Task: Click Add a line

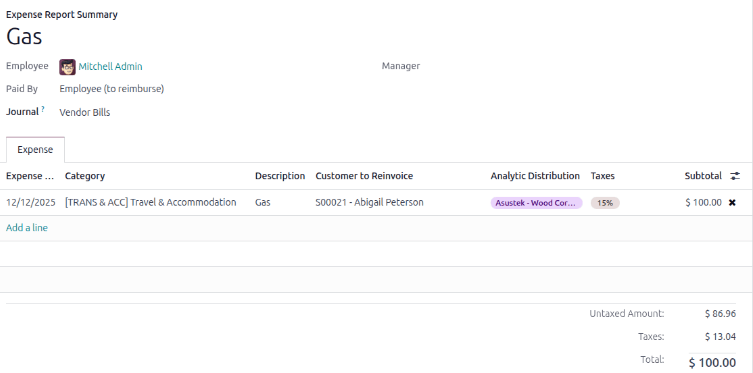Action: [x=27, y=228]
